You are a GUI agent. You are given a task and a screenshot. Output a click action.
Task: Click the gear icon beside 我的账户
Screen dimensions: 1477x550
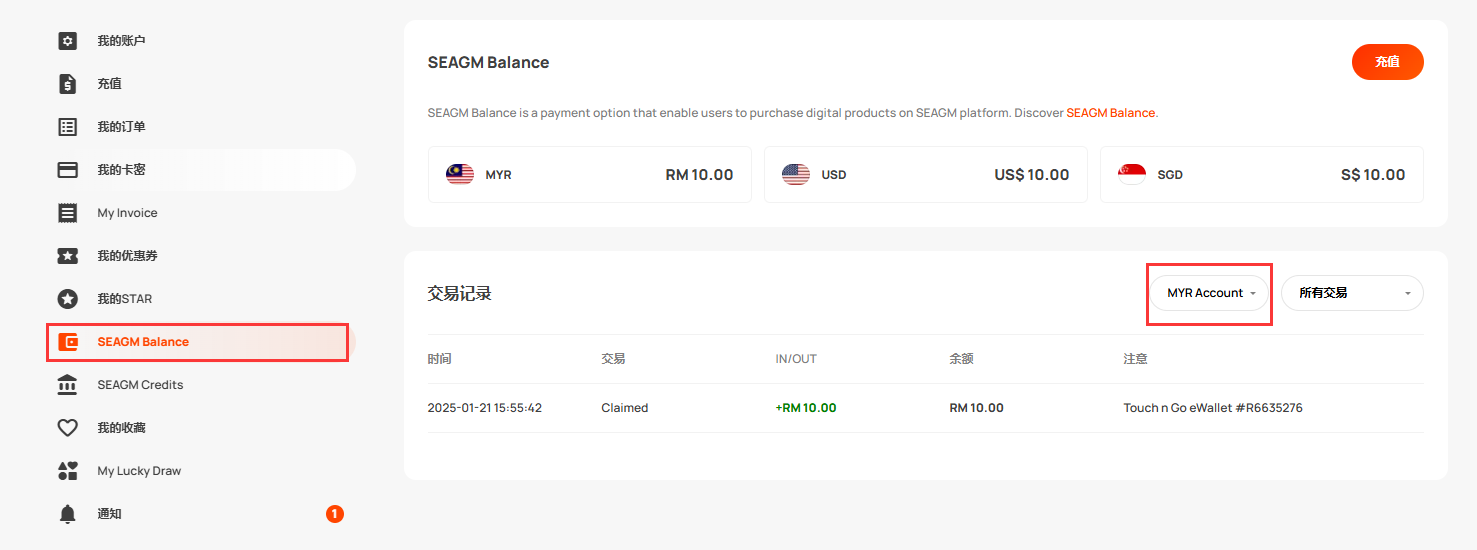point(67,41)
